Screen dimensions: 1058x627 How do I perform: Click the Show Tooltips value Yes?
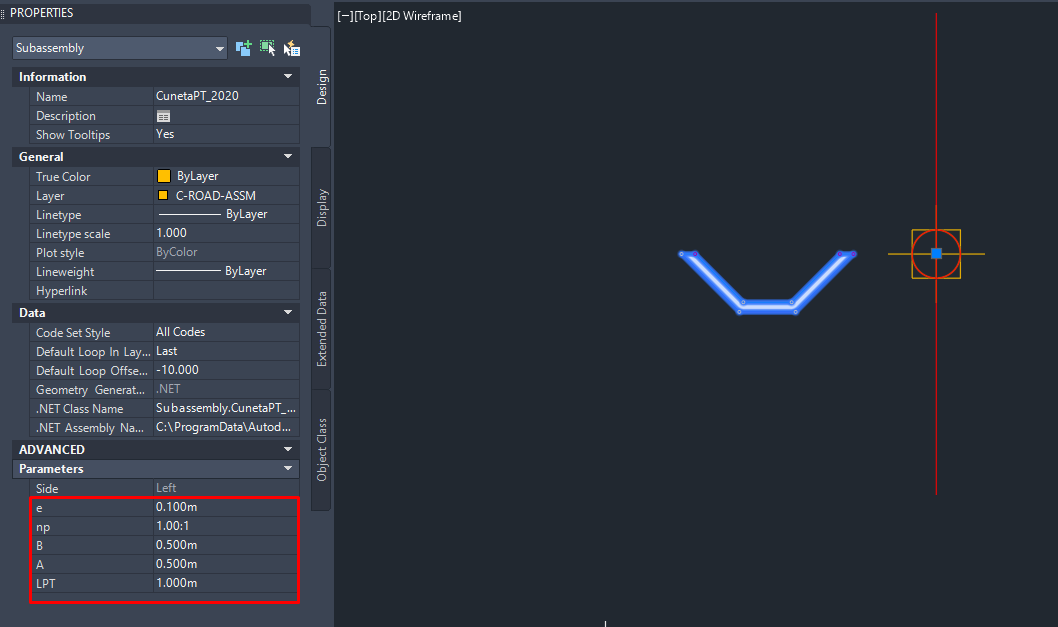click(x=226, y=134)
